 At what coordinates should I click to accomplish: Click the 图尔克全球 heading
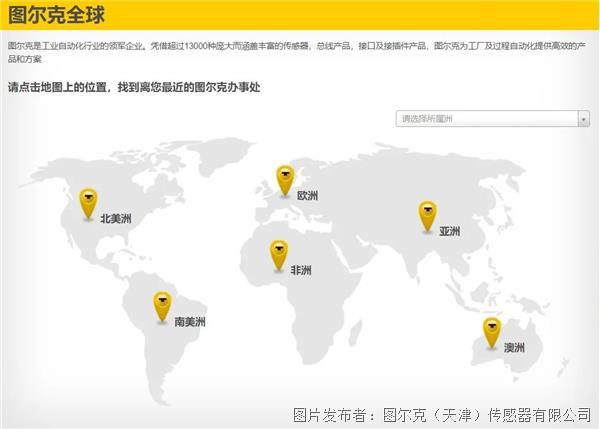pos(56,15)
